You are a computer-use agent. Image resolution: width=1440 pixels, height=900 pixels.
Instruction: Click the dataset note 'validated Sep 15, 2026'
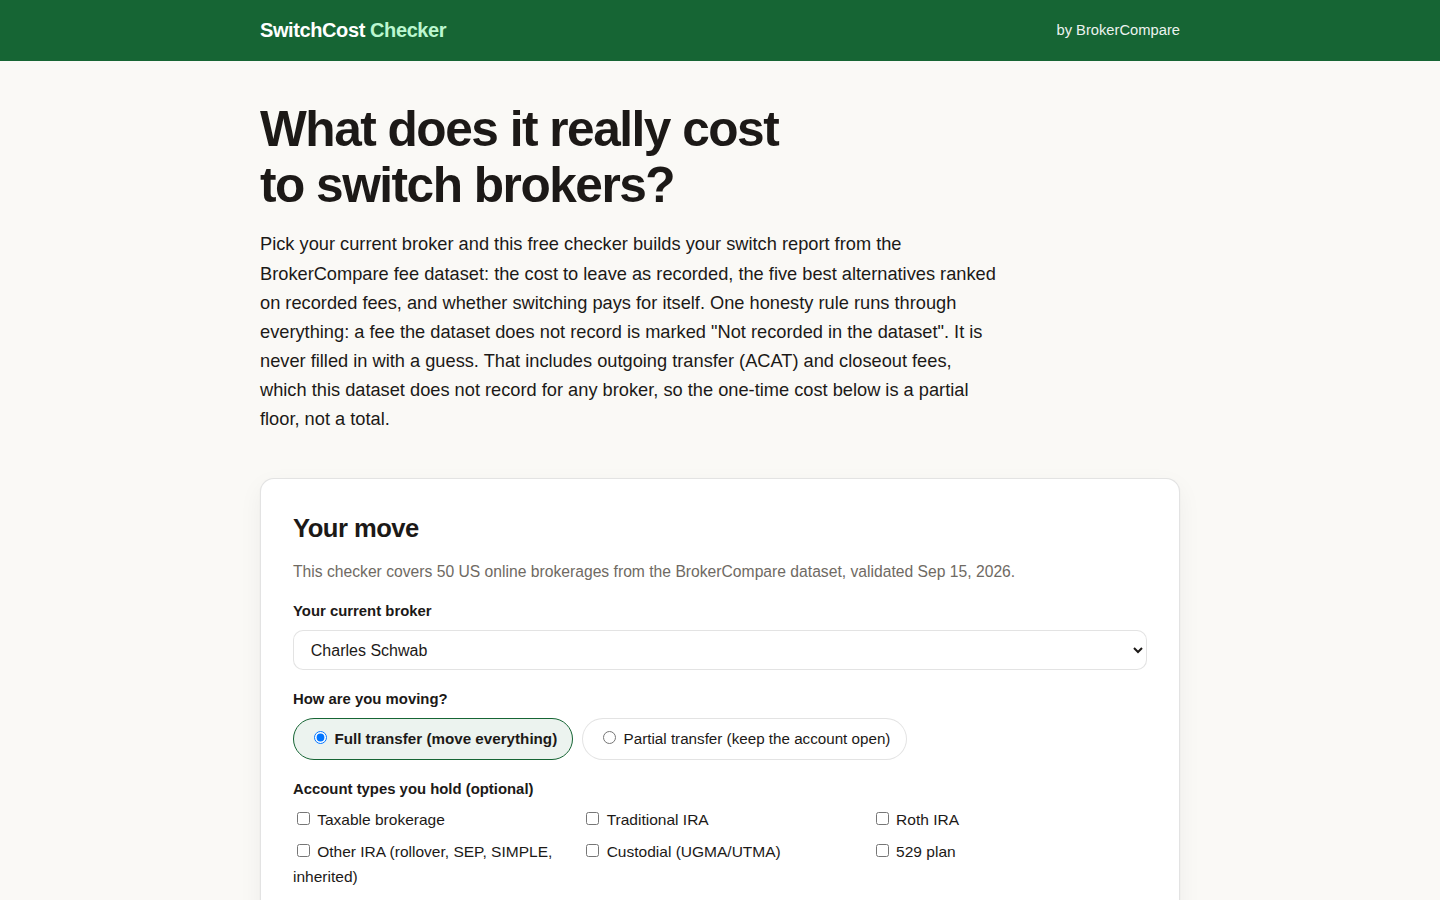pyautogui.click(x=932, y=572)
